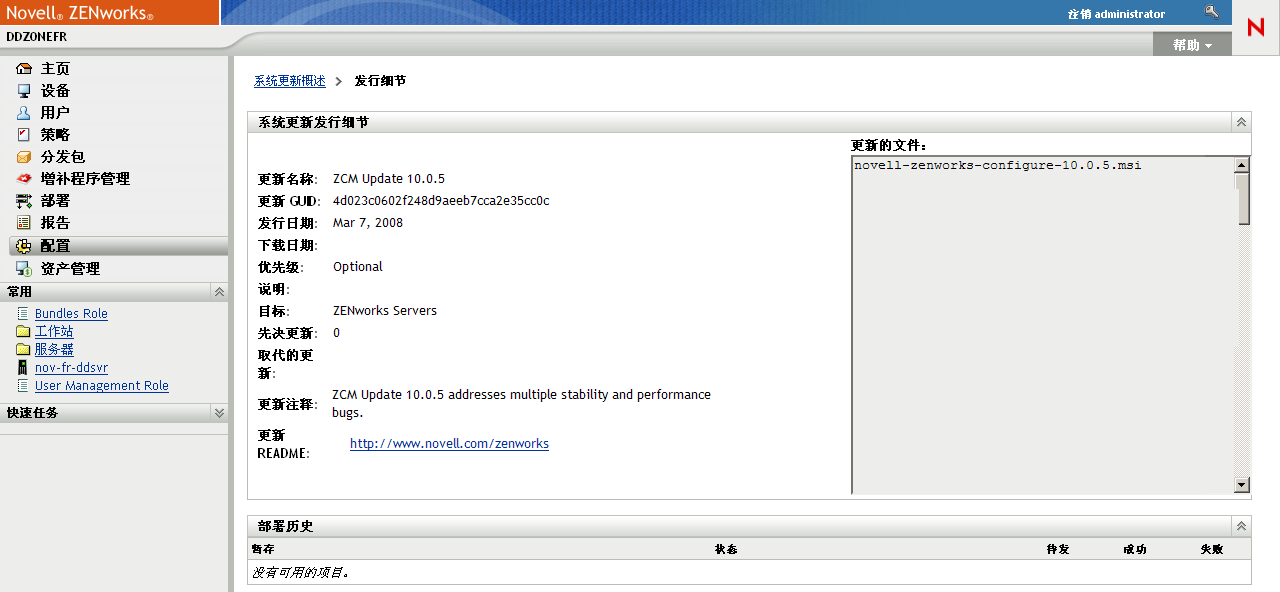Click the 策略 policy icon
This screenshot has width=1280, height=592.
coord(24,135)
